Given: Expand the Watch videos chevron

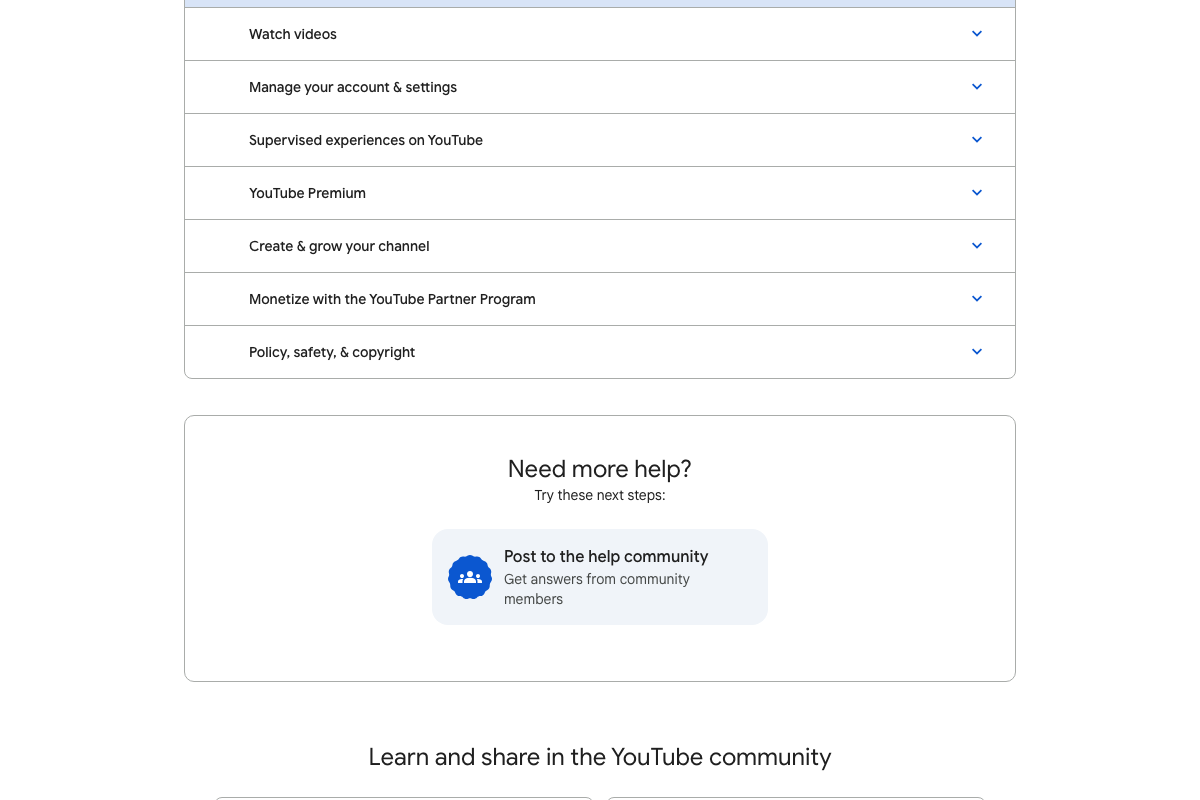Looking at the screenshot, I should [x=977, y=34].
